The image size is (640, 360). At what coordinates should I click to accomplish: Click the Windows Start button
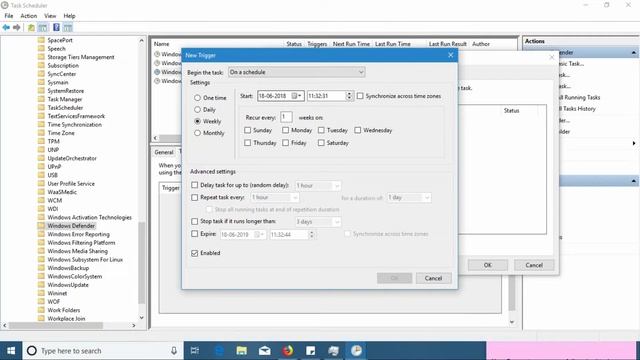[11, 351]
